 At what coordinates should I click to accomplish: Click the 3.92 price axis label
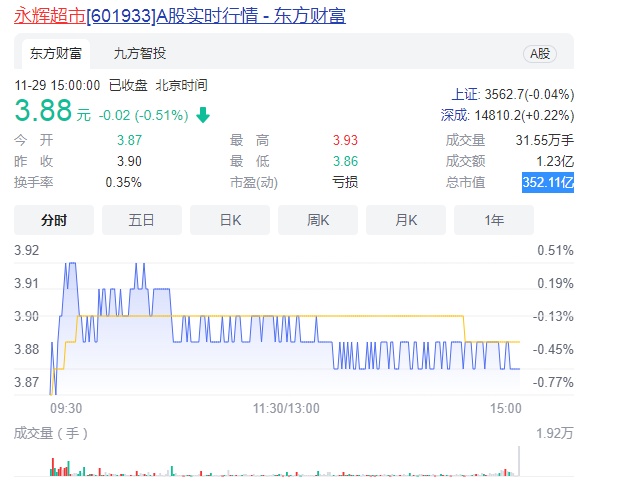(x=26, y=250)
